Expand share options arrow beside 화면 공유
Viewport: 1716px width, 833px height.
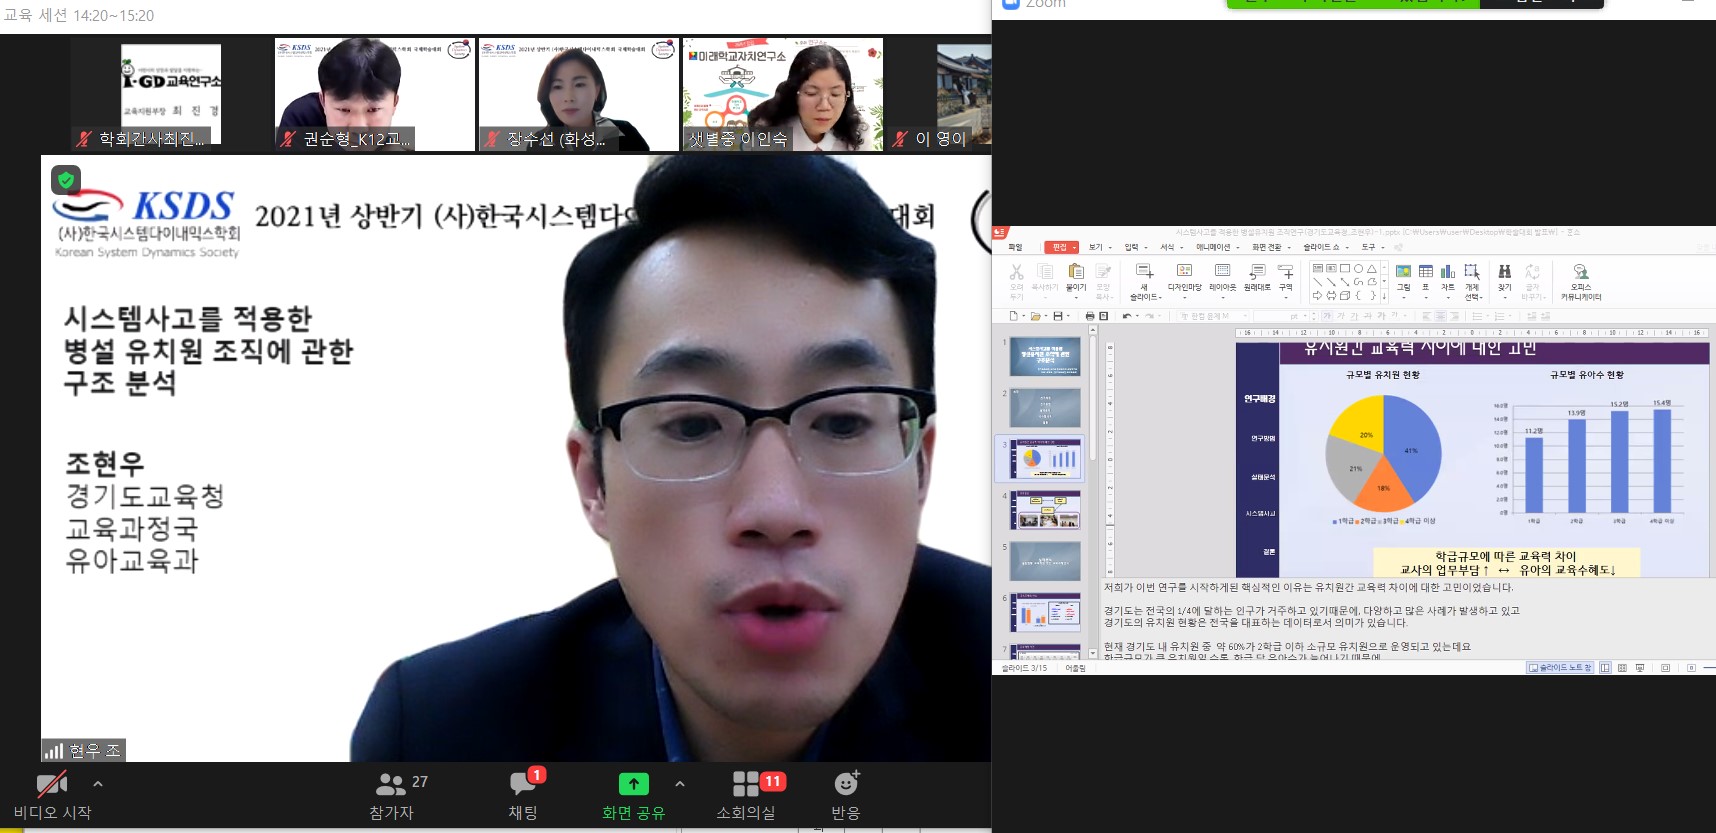pyautogui.click(x=680, y=784)
